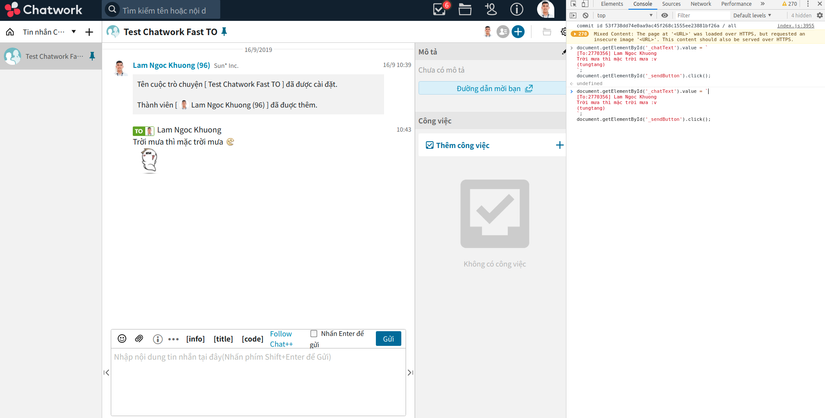Open the 'Default levels' dropdown
This screenshot has width=825, height=418.
pyautogui.click(x=752, y=15)
